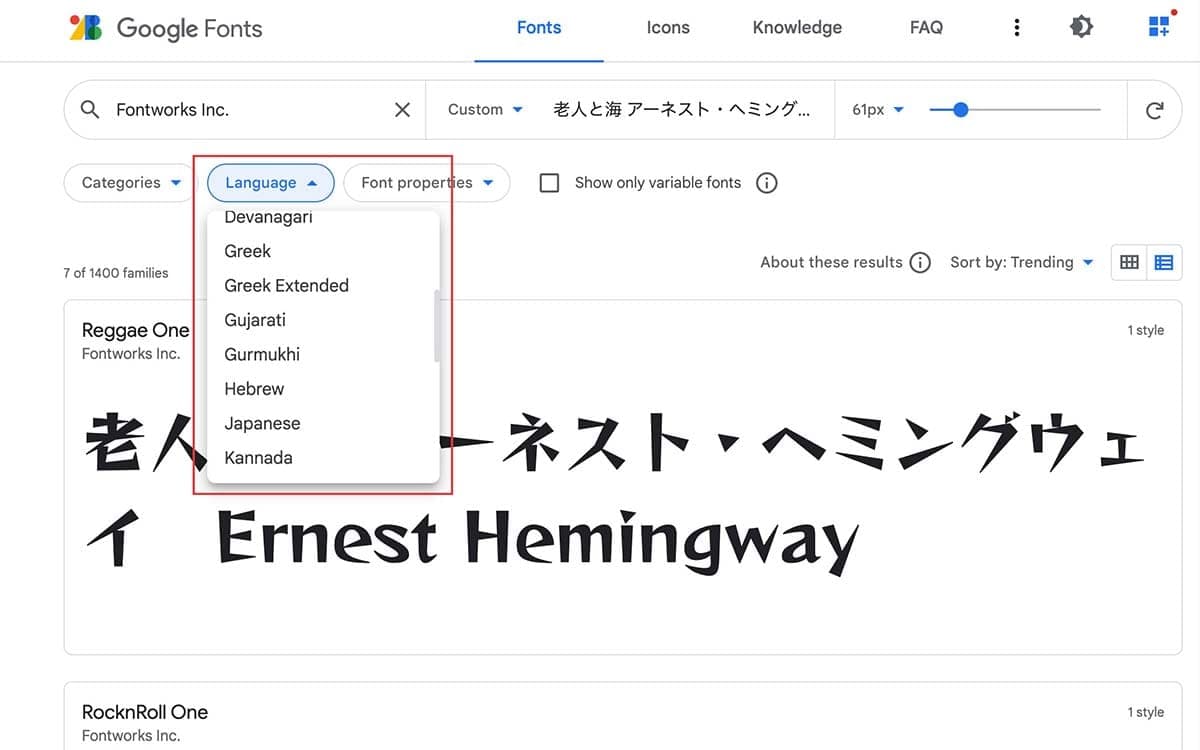Open the Reggae One font family
This screenshot has width=1200, height=750.
click(x=136, y=330)
